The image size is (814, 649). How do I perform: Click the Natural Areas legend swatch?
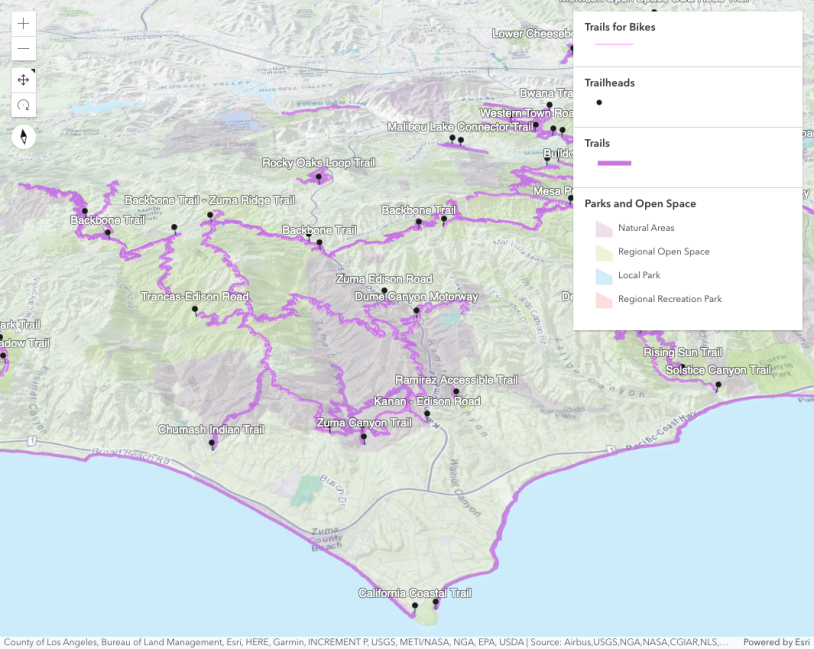click(603, 228)
